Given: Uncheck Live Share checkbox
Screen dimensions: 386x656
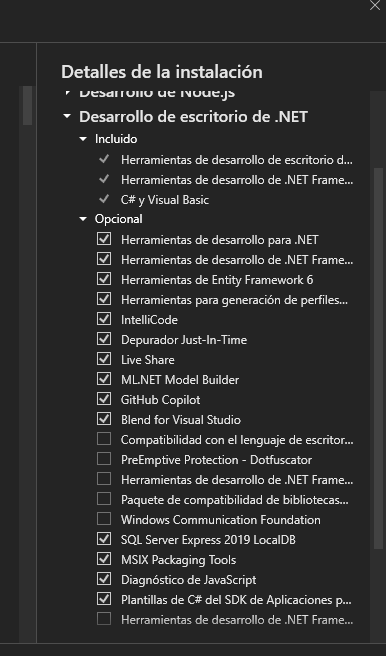Looking at the screenshot, I should (x=104, y=359).
